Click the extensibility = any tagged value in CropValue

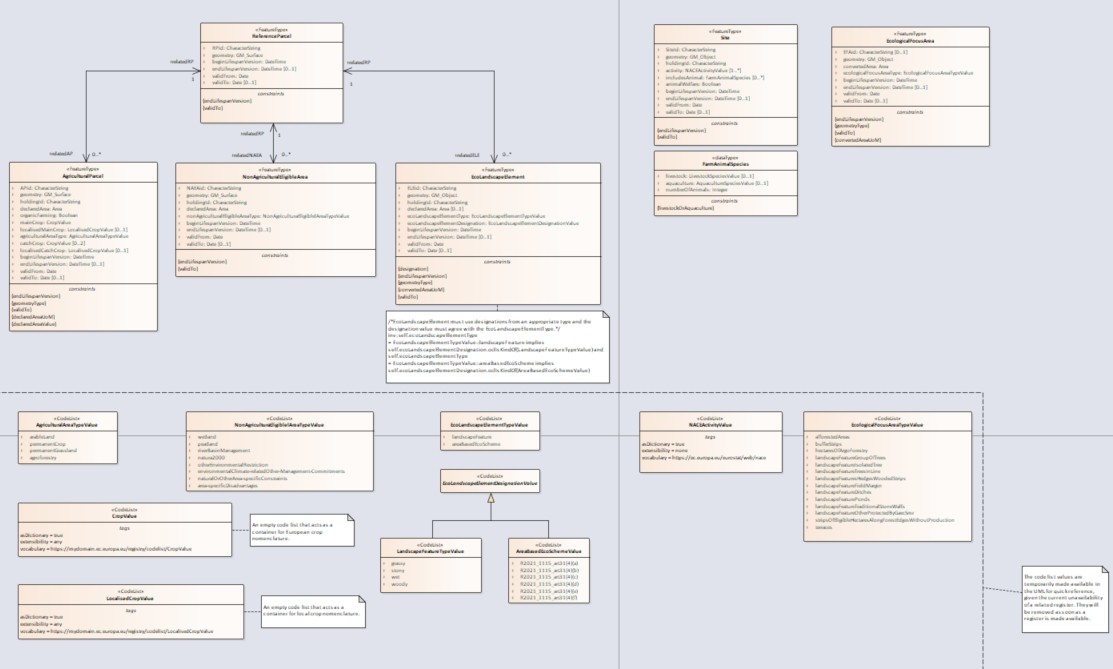click(41, 542)
